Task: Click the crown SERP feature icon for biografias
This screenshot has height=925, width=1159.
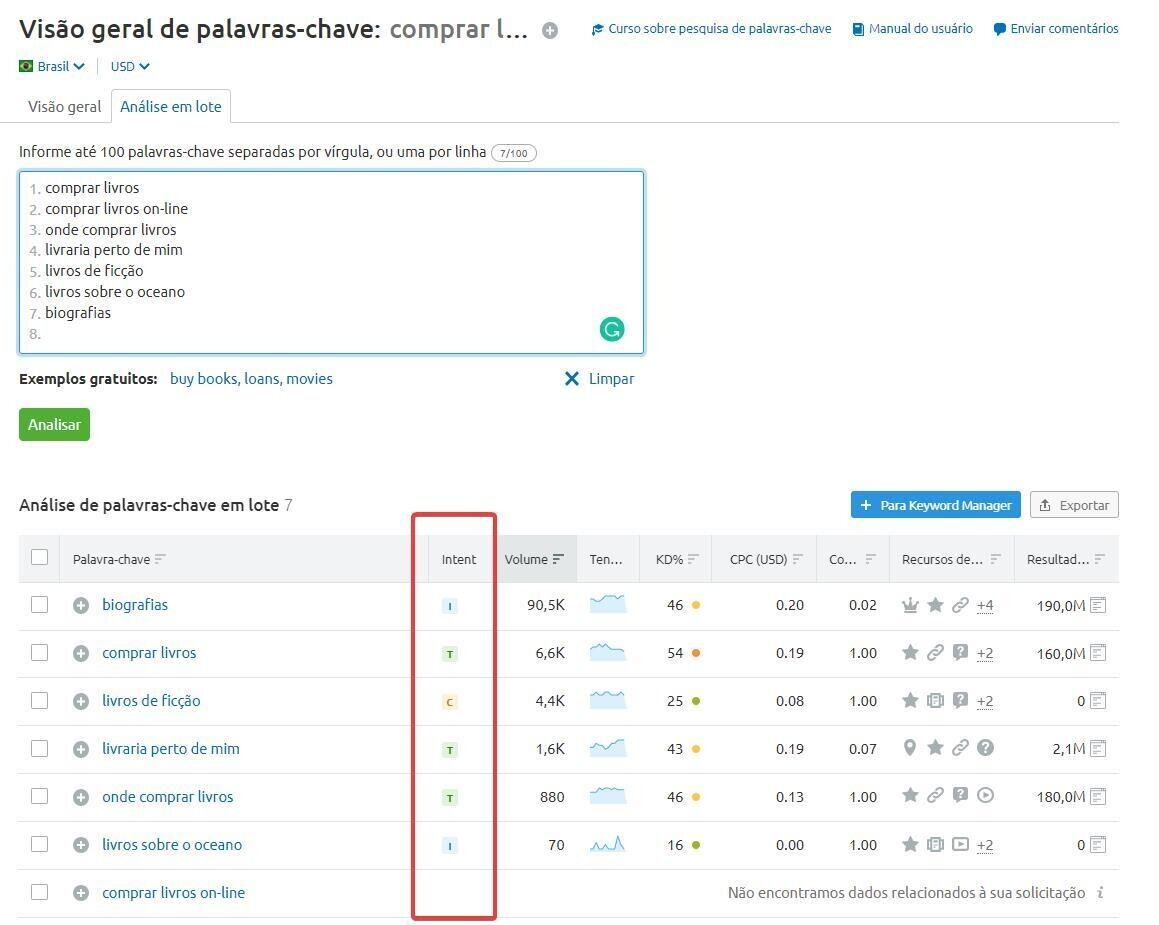Action: click(910, 605)
